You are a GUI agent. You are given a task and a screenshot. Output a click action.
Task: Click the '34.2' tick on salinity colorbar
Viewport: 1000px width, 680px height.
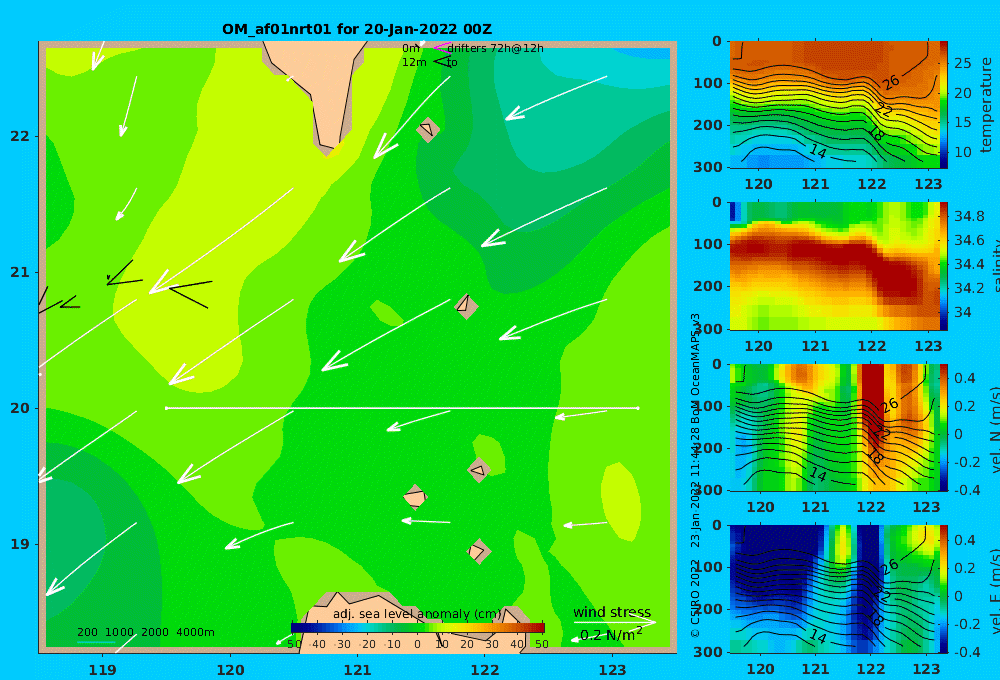tap(969, 288)
